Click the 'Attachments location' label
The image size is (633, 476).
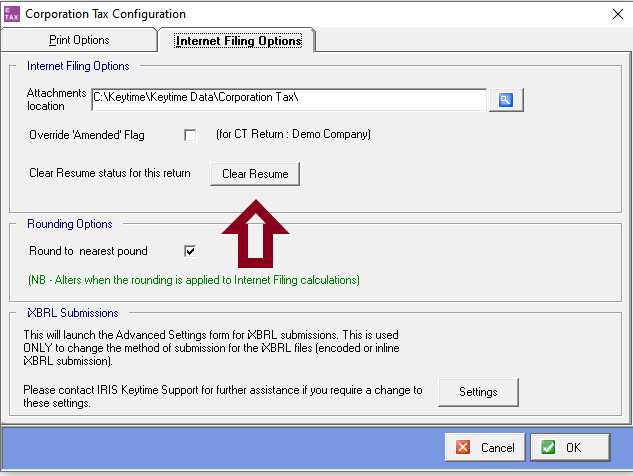(x=57, y=99)
